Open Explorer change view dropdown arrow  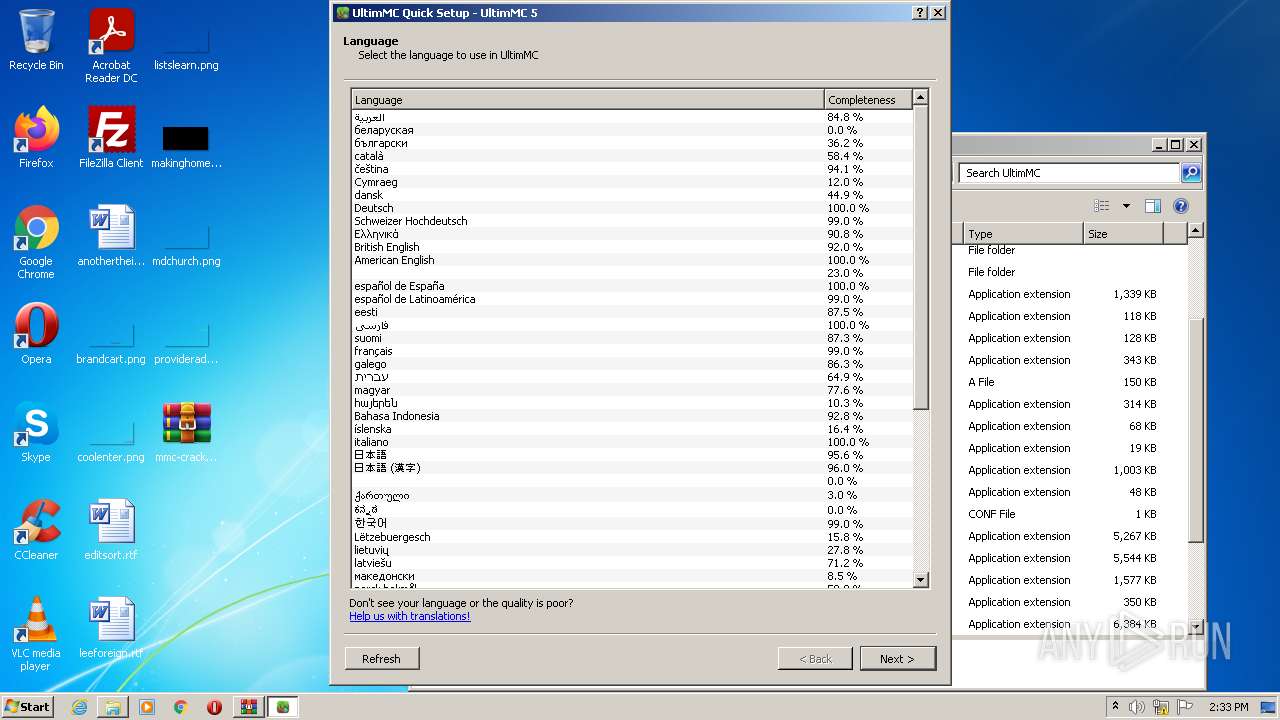click(1126, 206)
